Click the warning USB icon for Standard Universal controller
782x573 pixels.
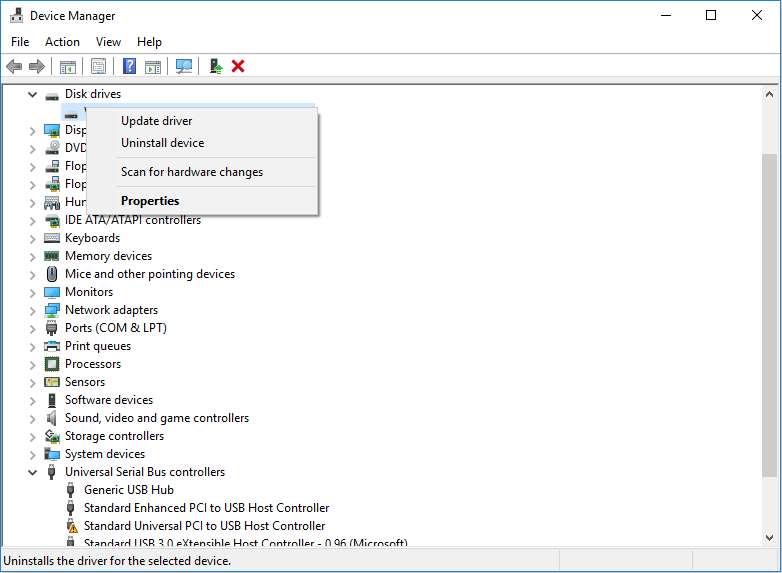coord(72,526)
